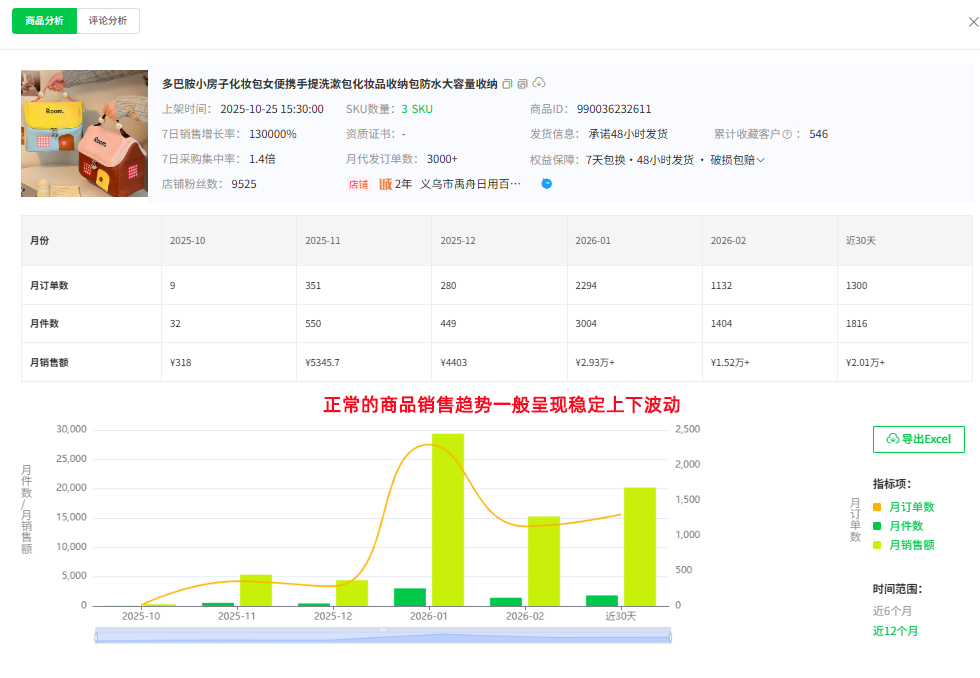The width and height of the screenshot is (980, 678).
Task: Click the cloud download icon after the title
Action: [537, 83]
